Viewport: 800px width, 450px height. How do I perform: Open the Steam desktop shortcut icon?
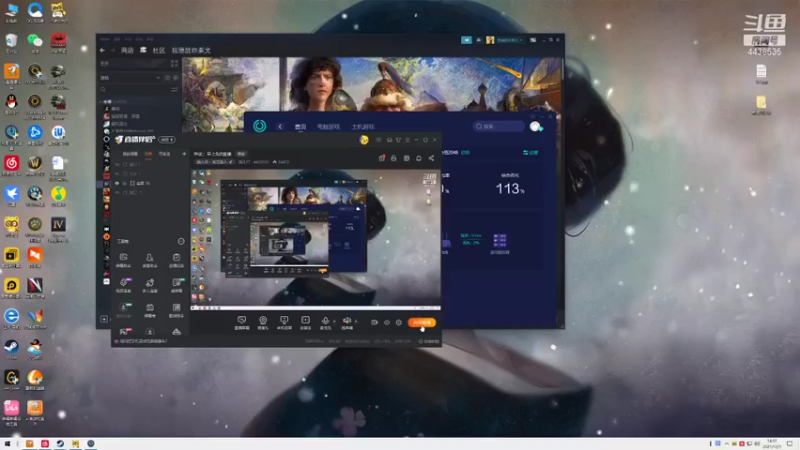click(11, 346)
